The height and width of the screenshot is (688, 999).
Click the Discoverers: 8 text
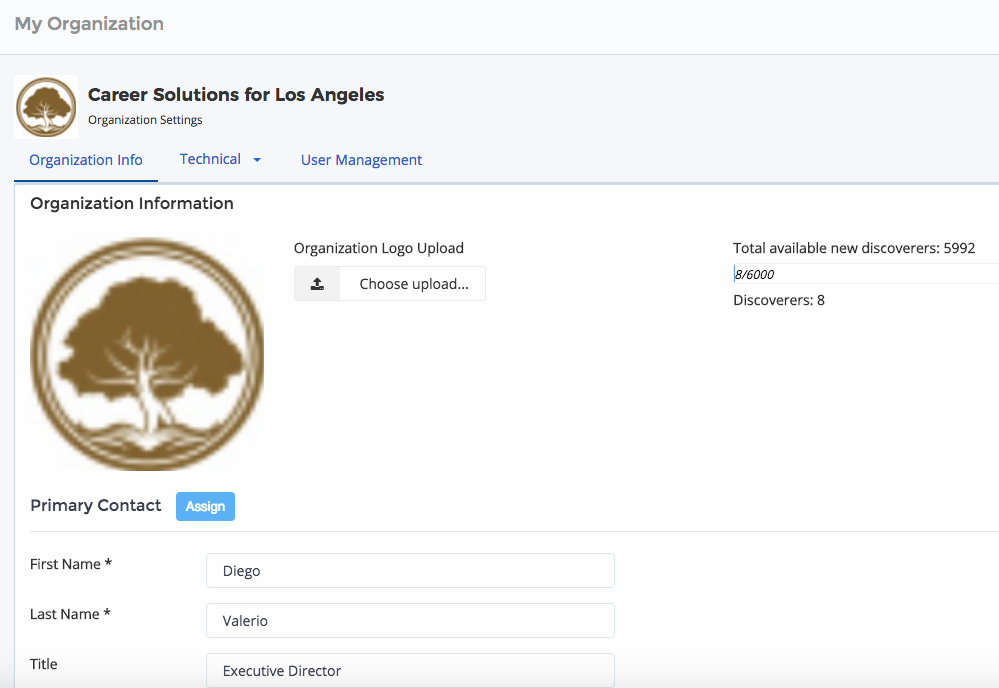[779, 300]
